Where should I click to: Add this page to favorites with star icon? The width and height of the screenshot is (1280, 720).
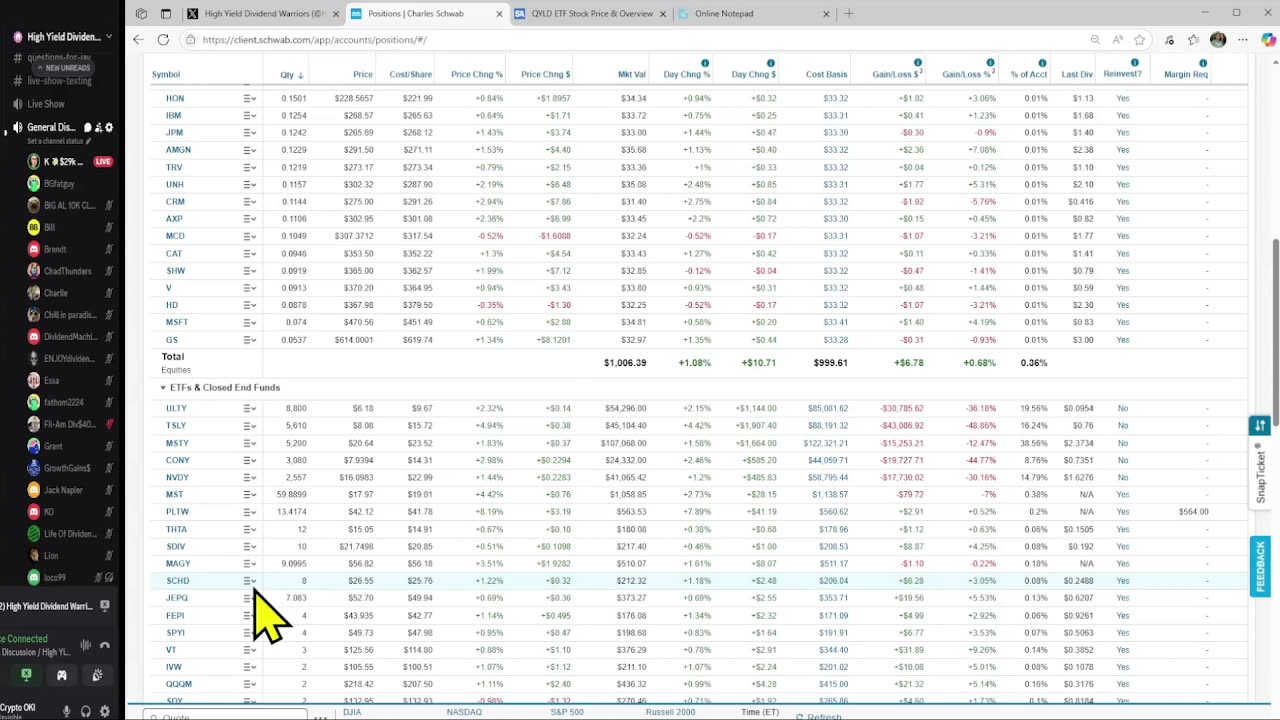[1139, 40]
